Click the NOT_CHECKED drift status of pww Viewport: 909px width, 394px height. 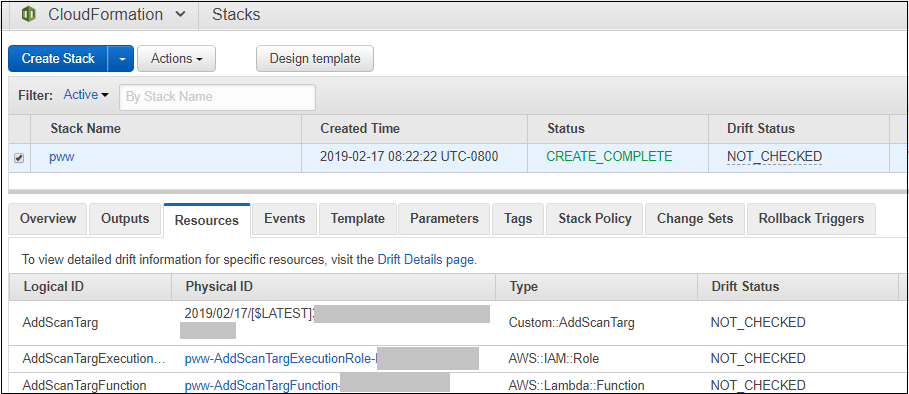[775, 156]
